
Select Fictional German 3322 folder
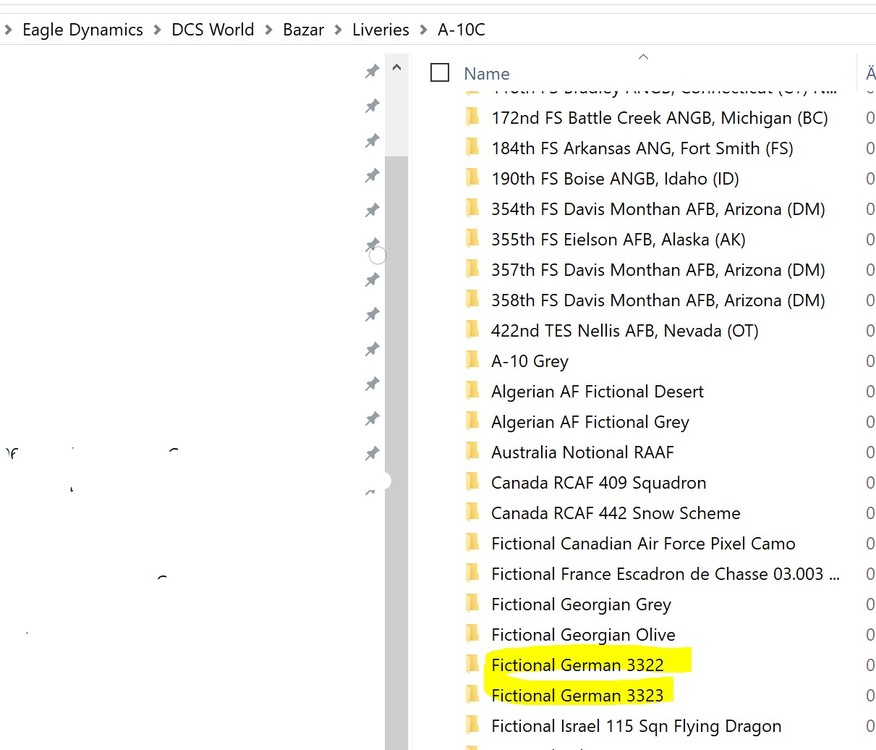(x=577, y=665)
